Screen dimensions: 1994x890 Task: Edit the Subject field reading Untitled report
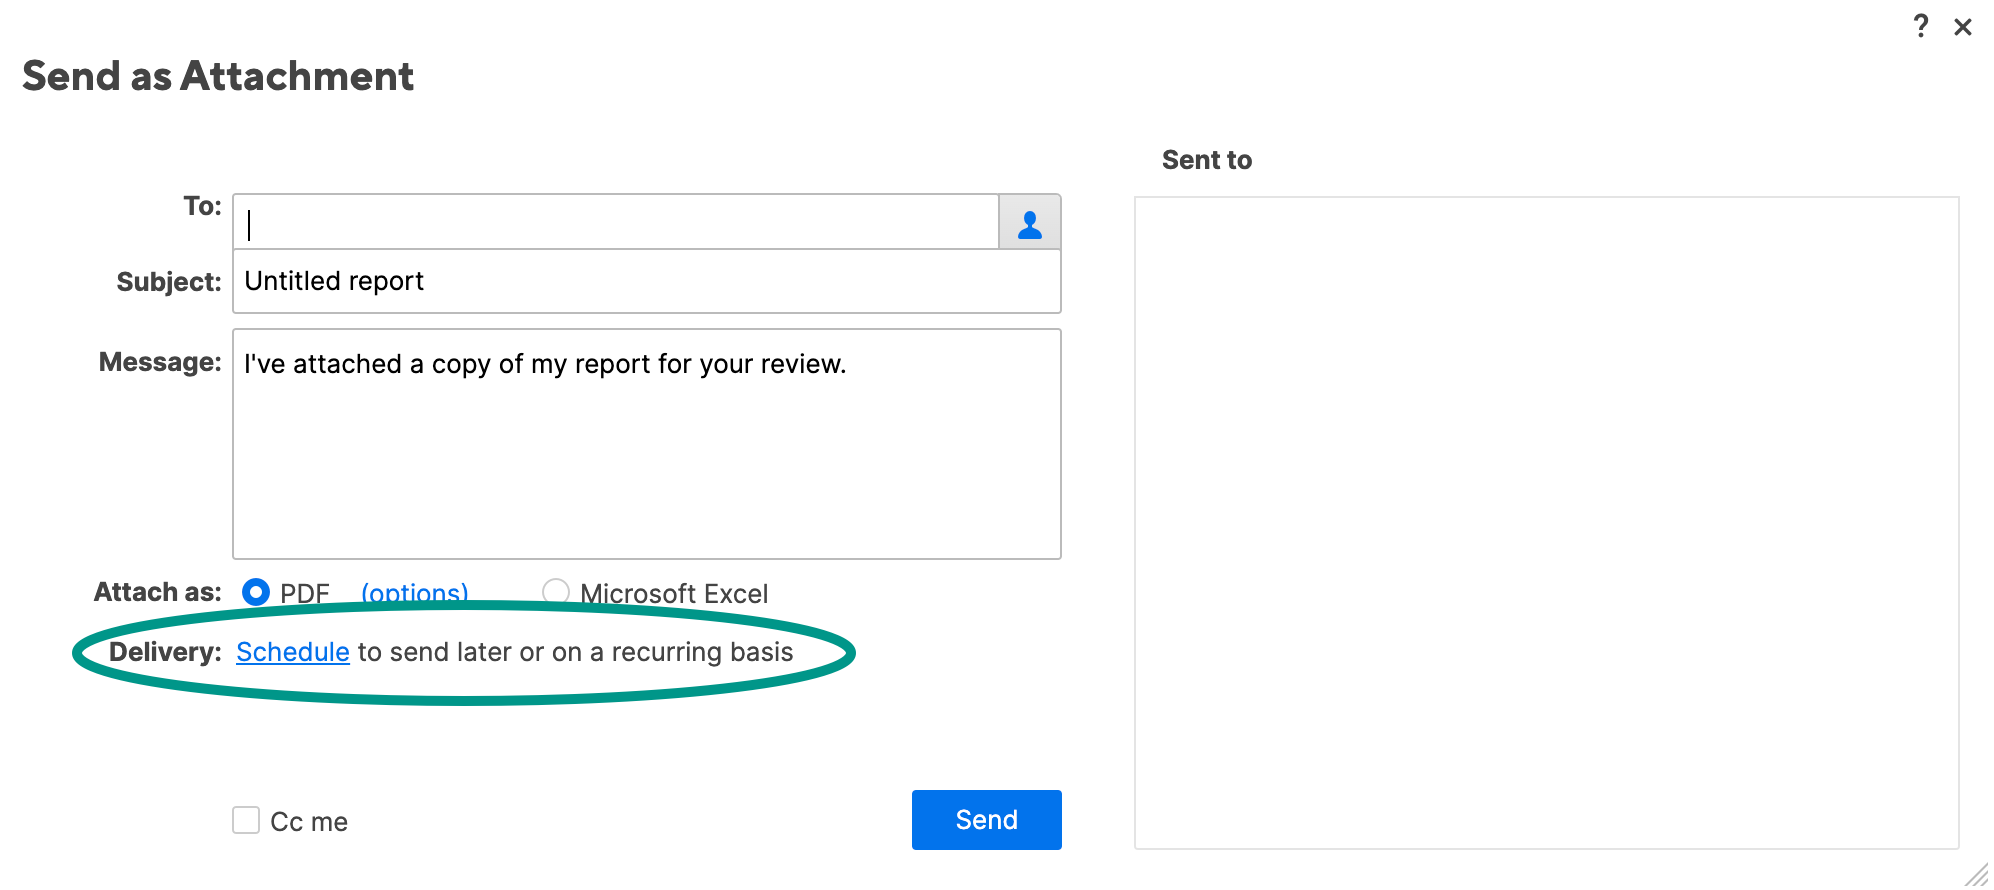coord(647,281)
